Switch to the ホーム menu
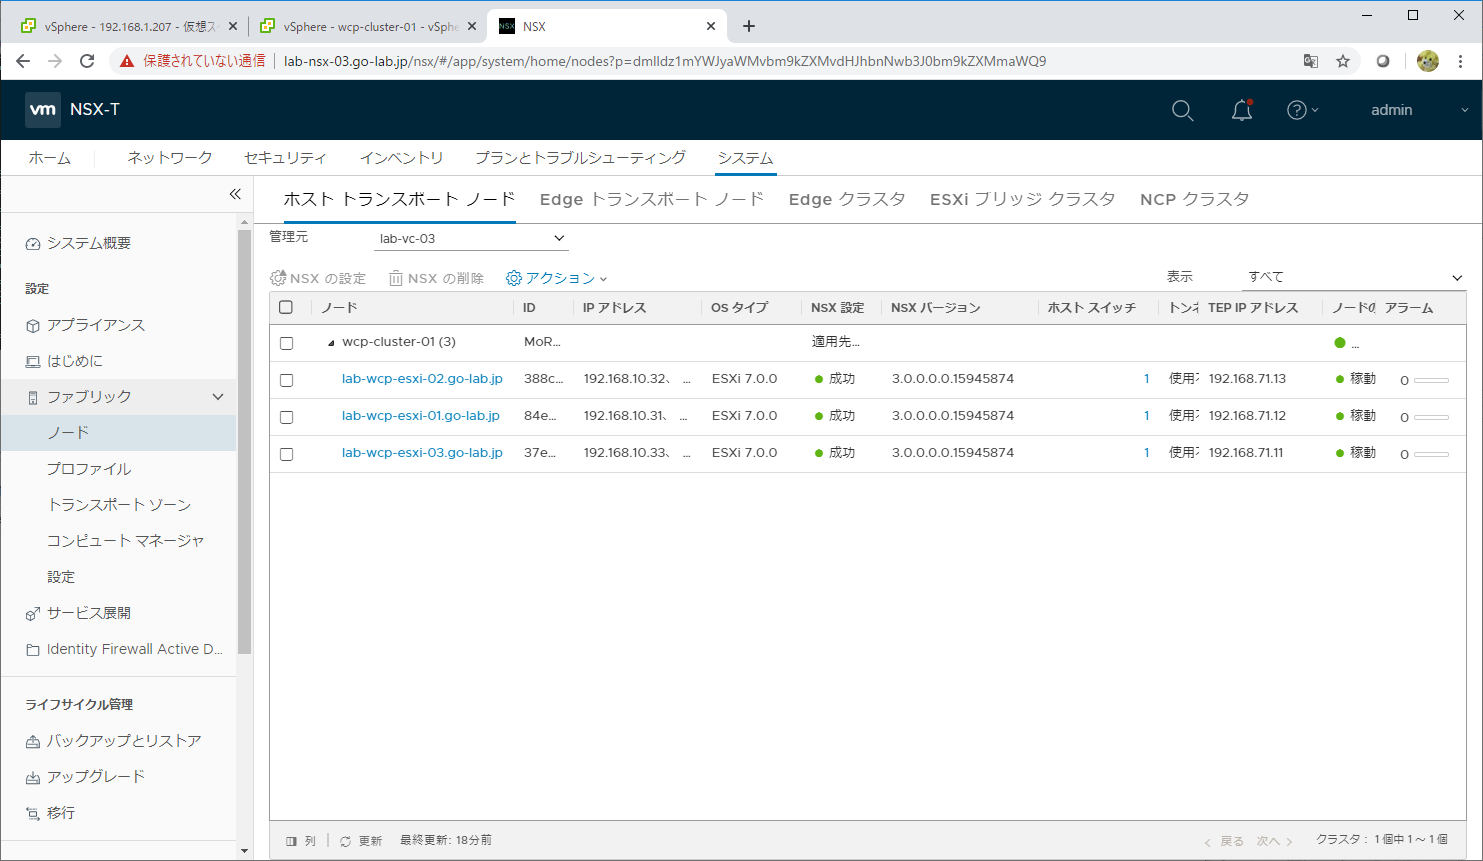This screenshot has width=1483, height=861. 50,158
